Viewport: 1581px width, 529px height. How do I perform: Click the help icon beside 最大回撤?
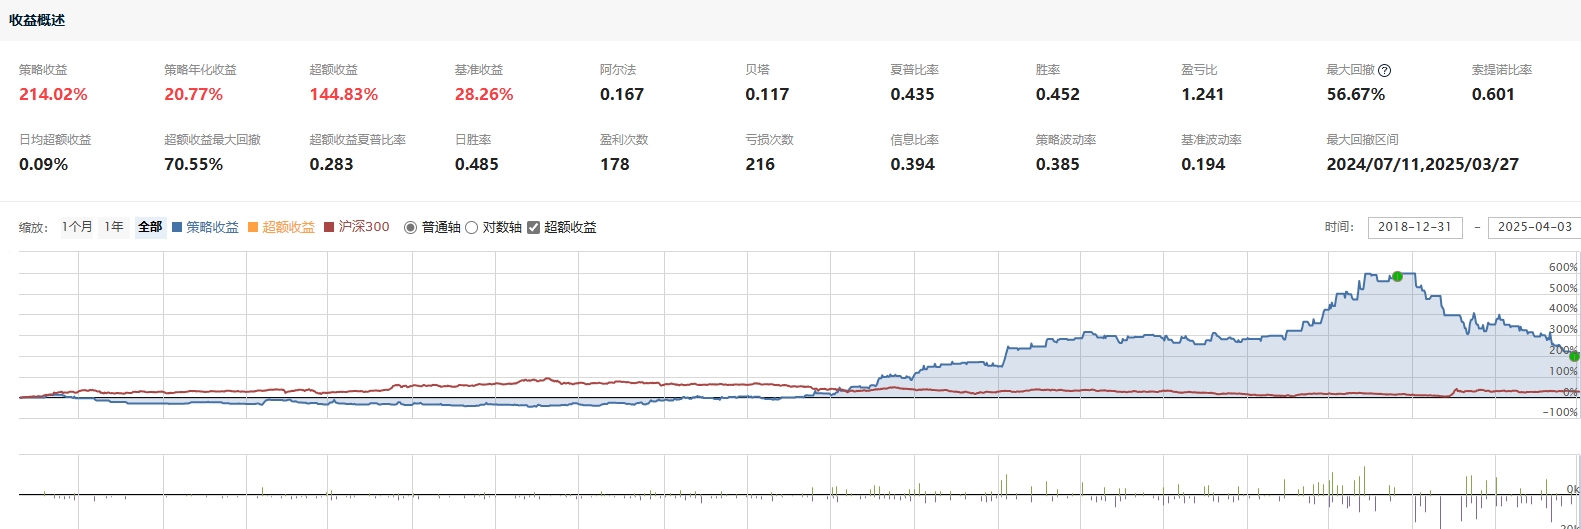coord(1384,70)
